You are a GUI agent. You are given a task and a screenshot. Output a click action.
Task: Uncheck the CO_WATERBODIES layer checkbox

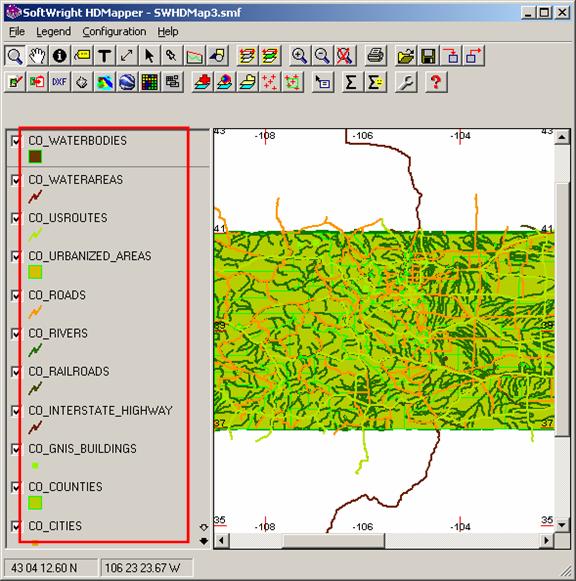(16, 141)
